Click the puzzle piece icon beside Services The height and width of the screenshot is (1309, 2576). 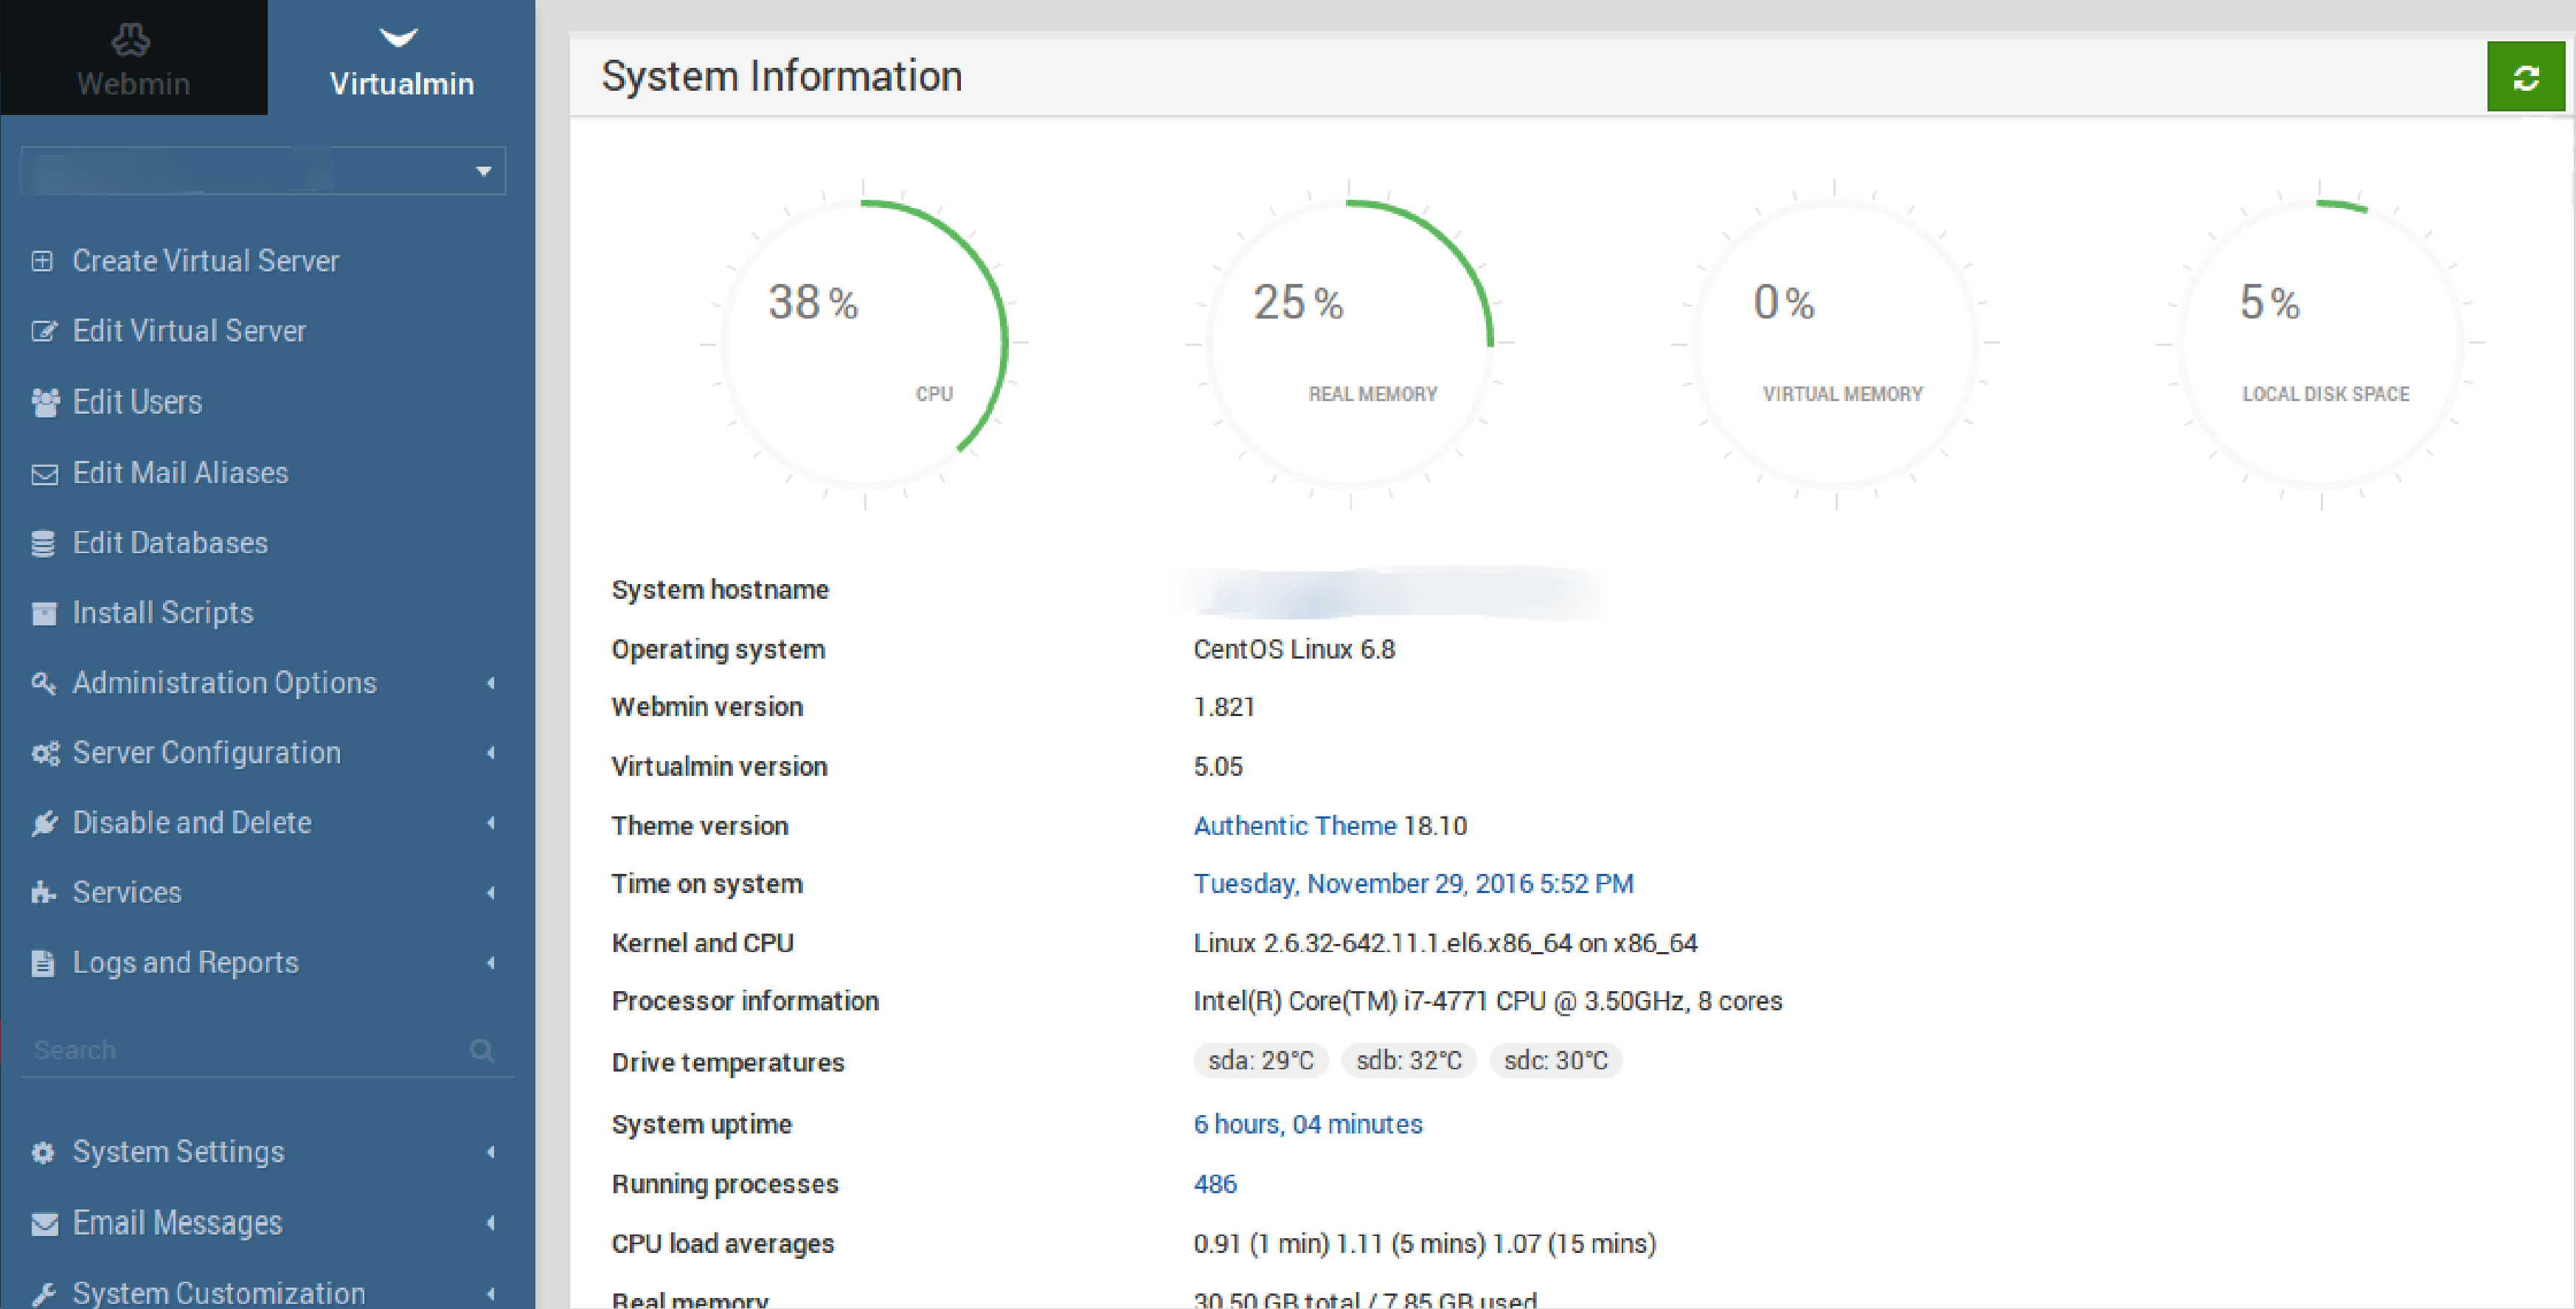click(43, 892)
